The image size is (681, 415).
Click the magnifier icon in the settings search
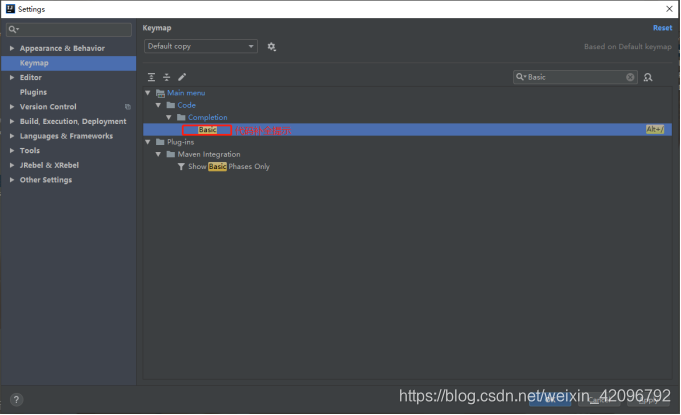click(x=13, y=30)
